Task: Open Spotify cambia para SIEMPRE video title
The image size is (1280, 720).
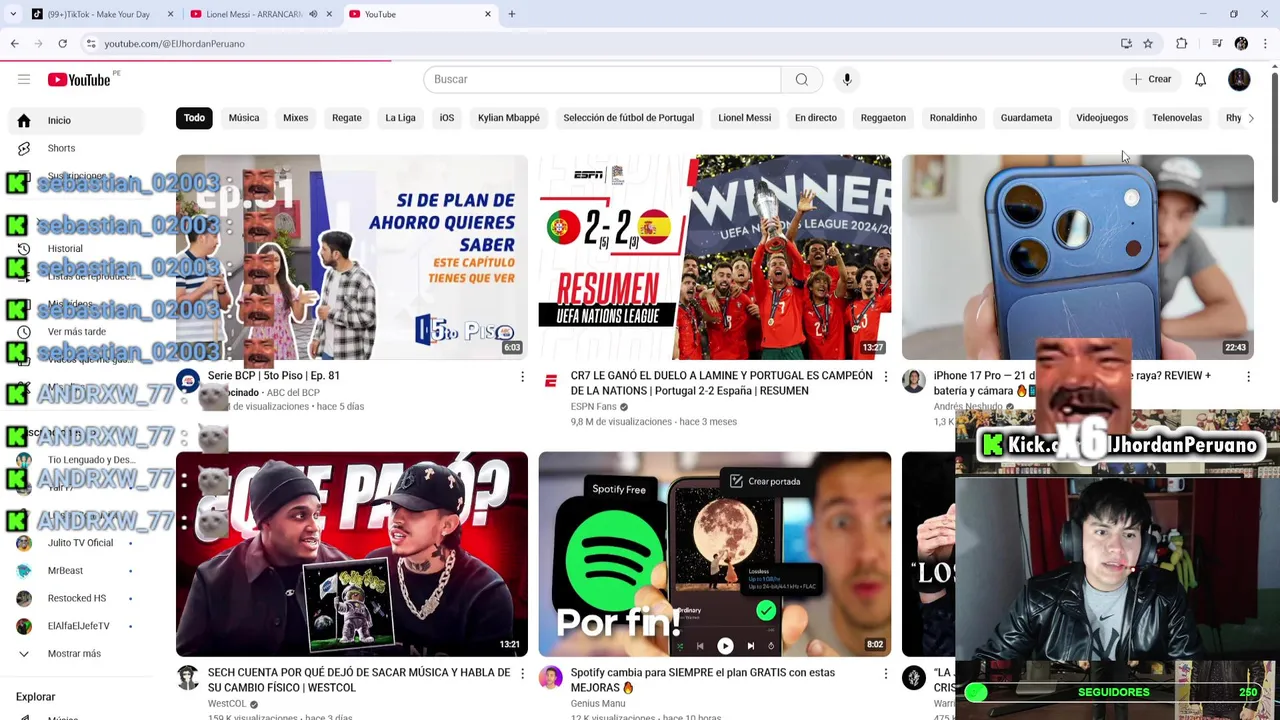Action: [x=702, y=680]
